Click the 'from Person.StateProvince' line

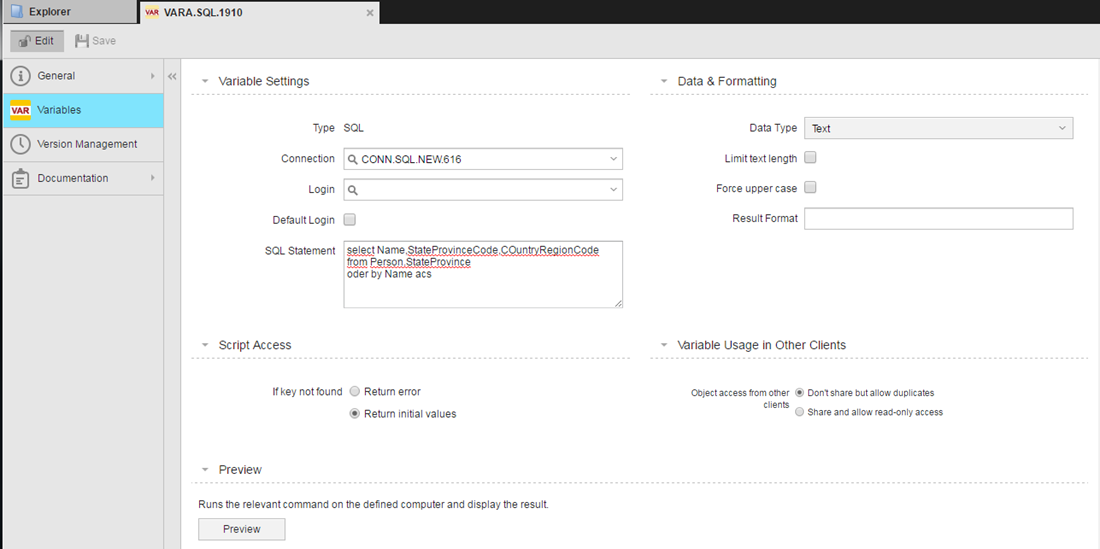coord(409,262)
